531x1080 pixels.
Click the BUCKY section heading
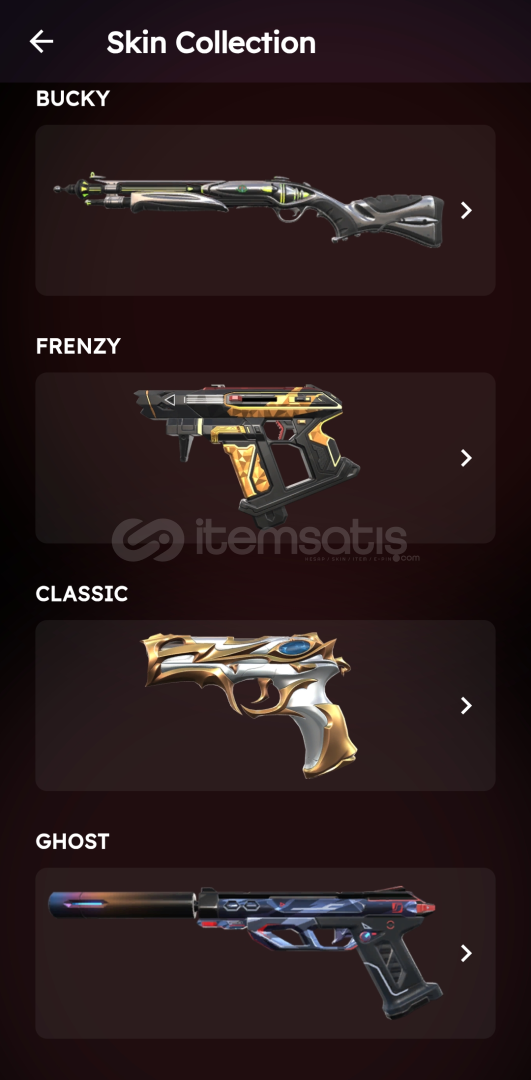(72, 98)
